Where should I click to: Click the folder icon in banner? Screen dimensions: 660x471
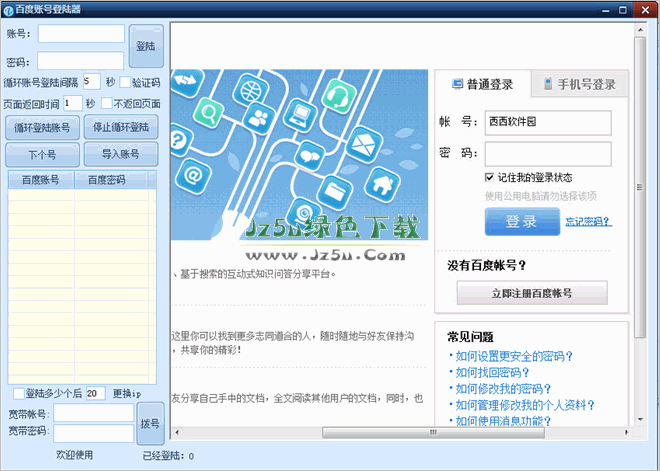(335, 192)
